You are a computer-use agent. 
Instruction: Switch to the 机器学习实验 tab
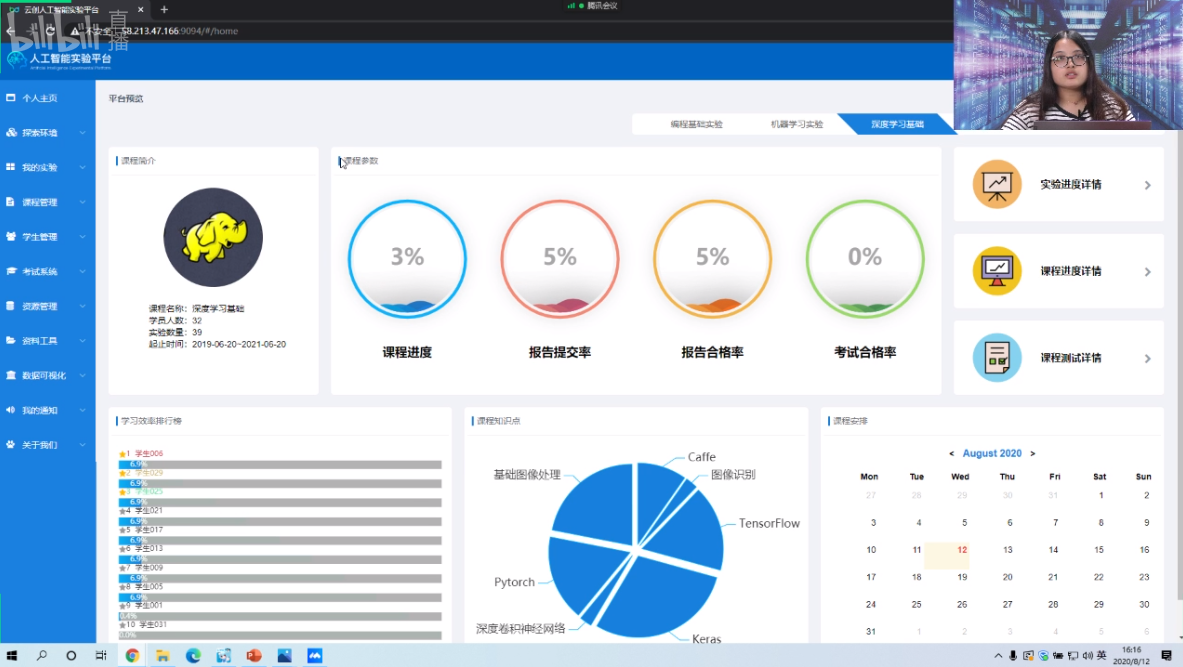[796, 125]
